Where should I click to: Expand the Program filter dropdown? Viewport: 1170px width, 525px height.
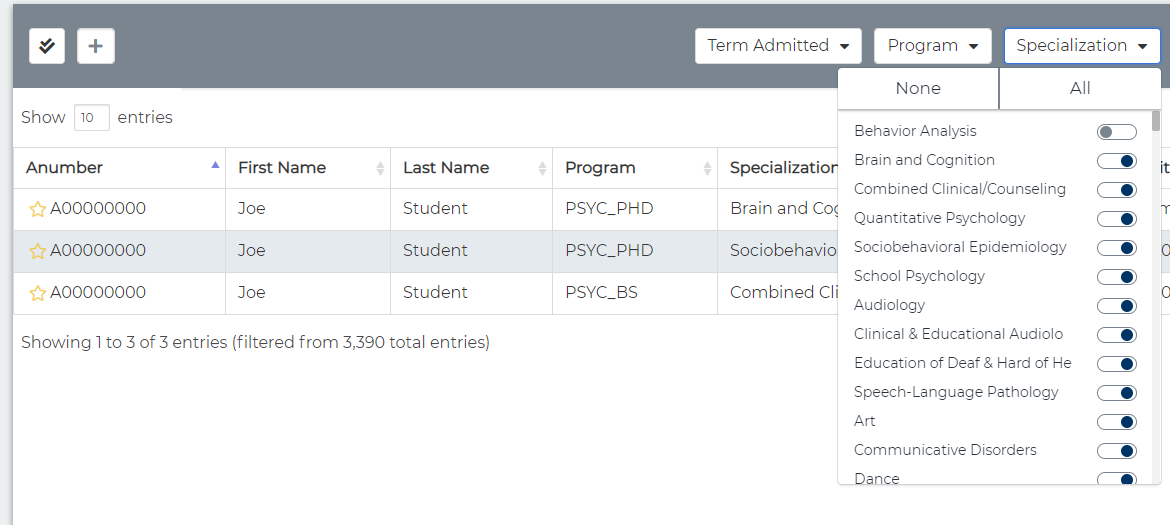932,46
